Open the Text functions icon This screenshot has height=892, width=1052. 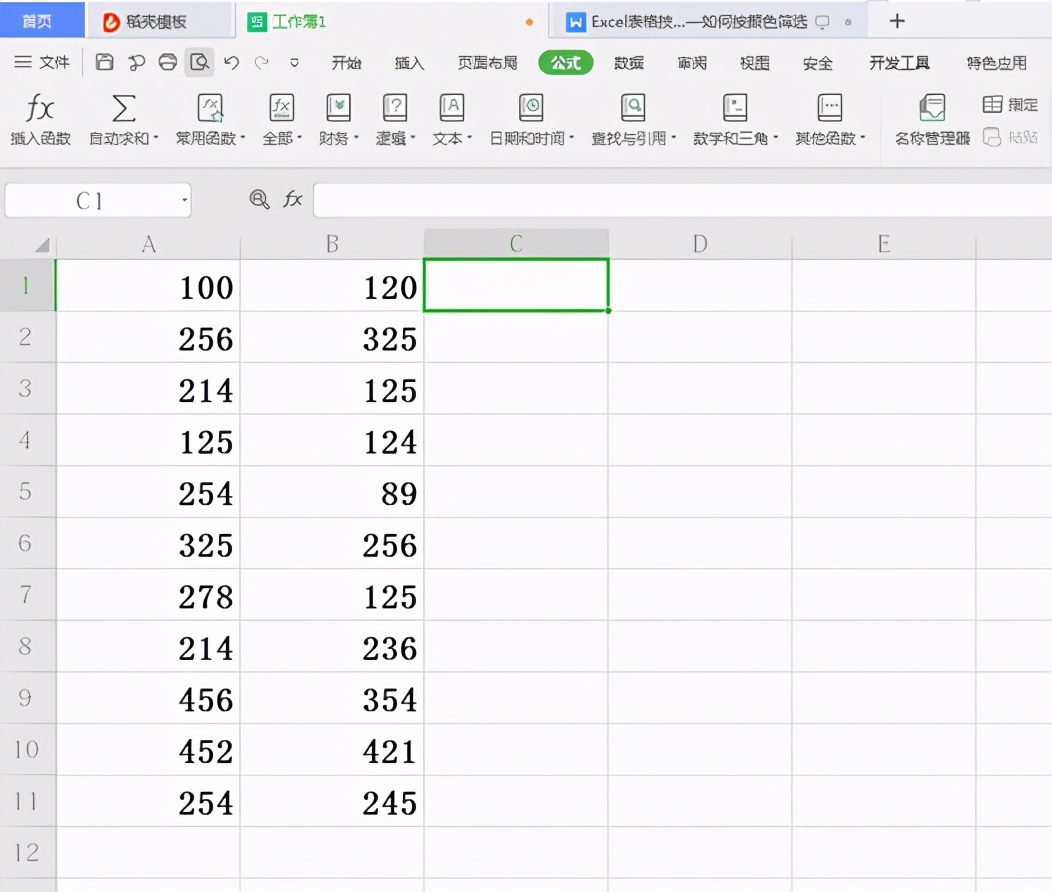pos(452,108)
